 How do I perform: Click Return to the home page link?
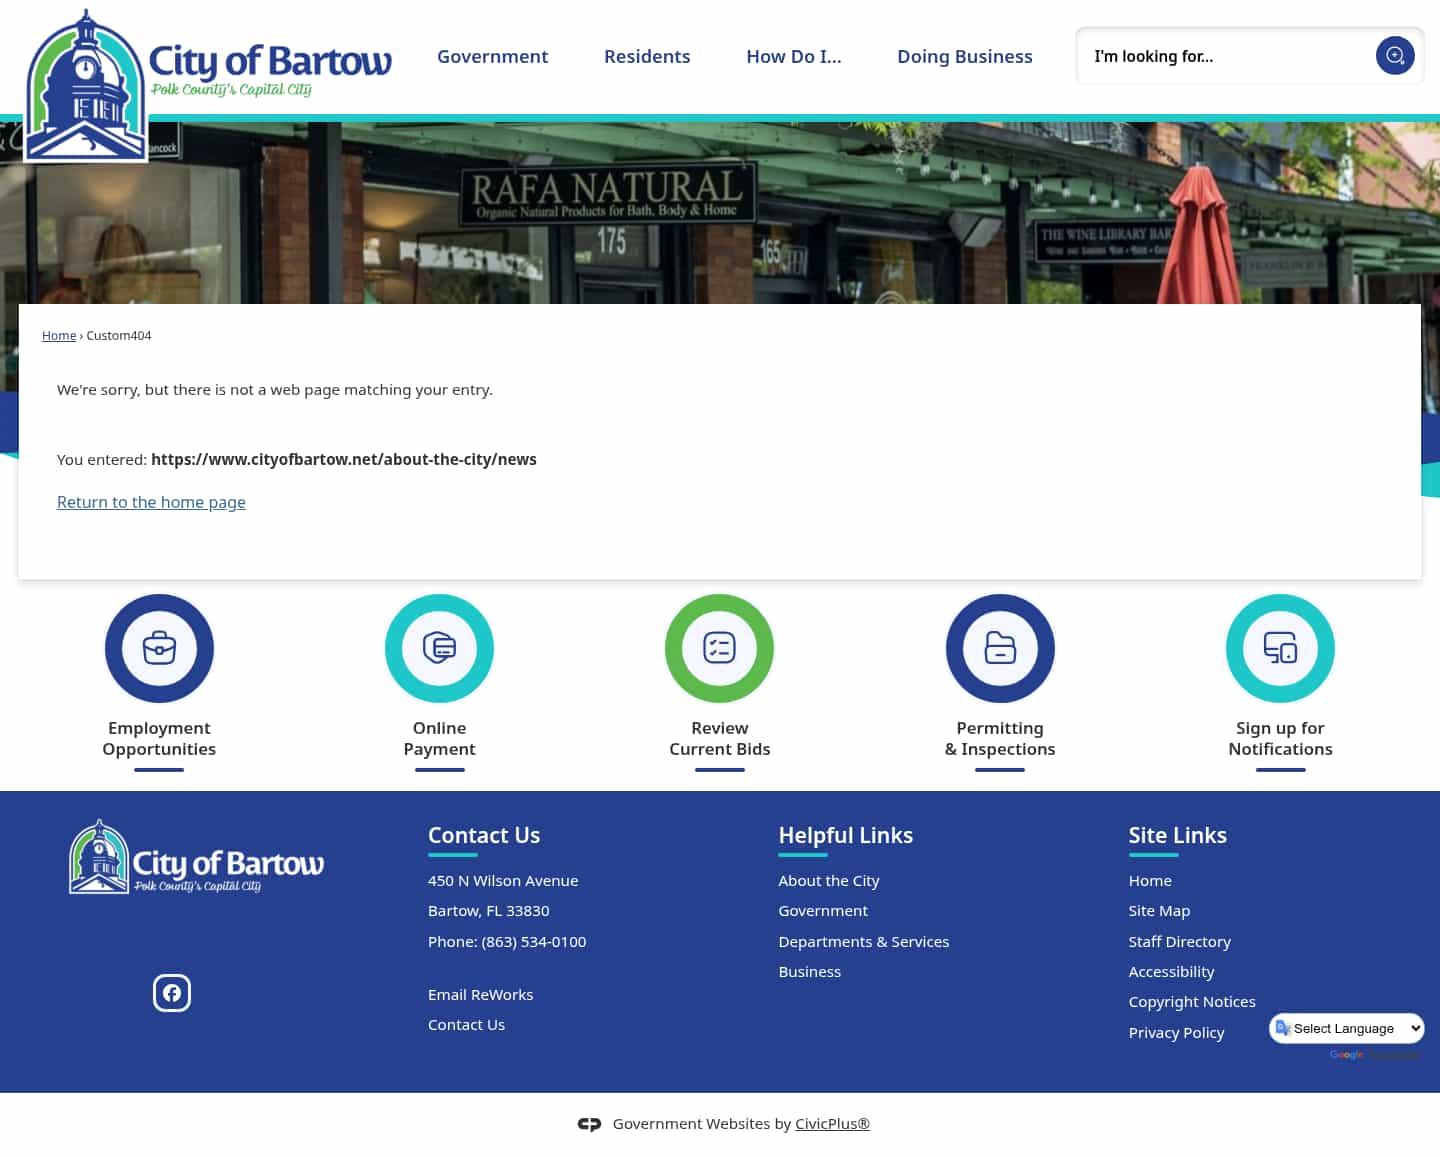click(151, 501)
